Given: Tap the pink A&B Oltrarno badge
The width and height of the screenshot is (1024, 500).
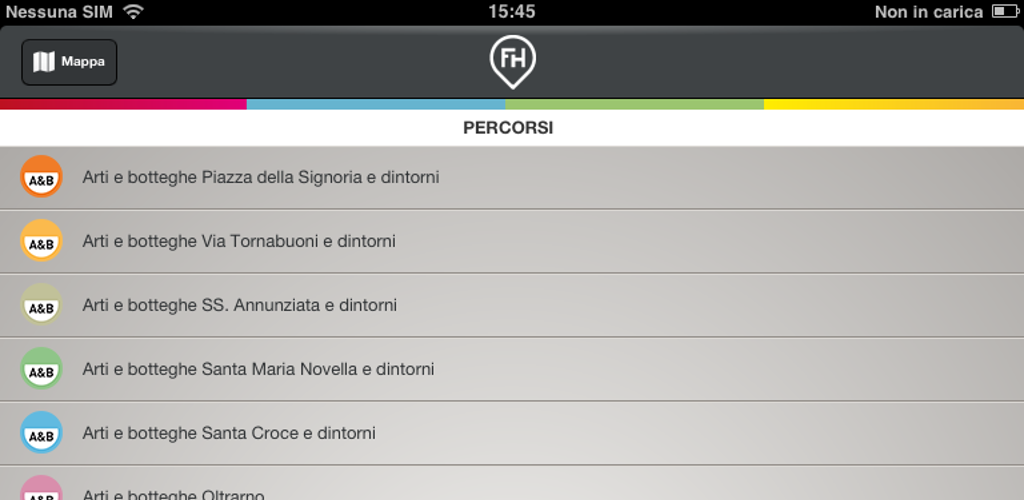Looking at the screenshot, I should pos(41,490).
